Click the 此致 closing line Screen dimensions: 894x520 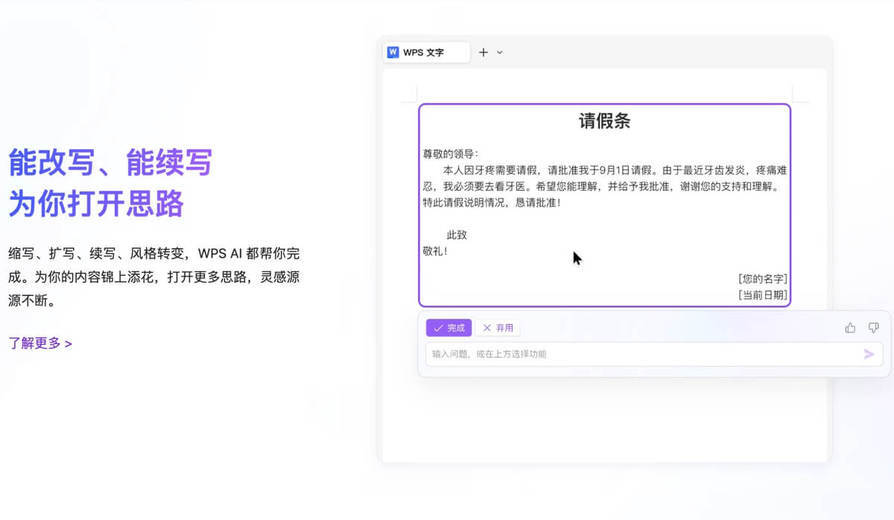pos(457,235)
